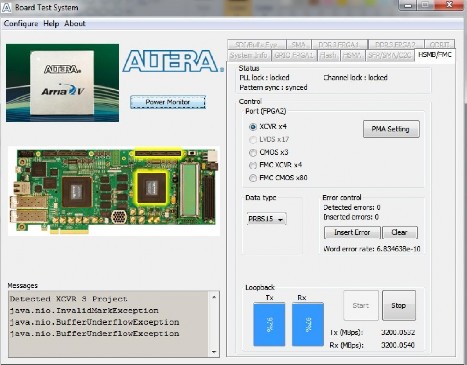Select the CMOS x3 radio button
The image size is (467, 365).
(253, 152)
